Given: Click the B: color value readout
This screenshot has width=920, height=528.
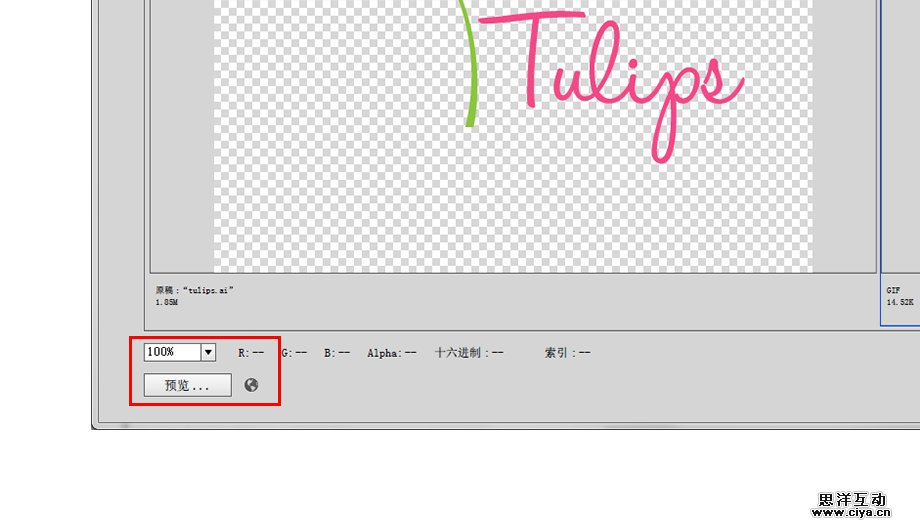Looking at the screenshot, I should [x=337, y=353].
